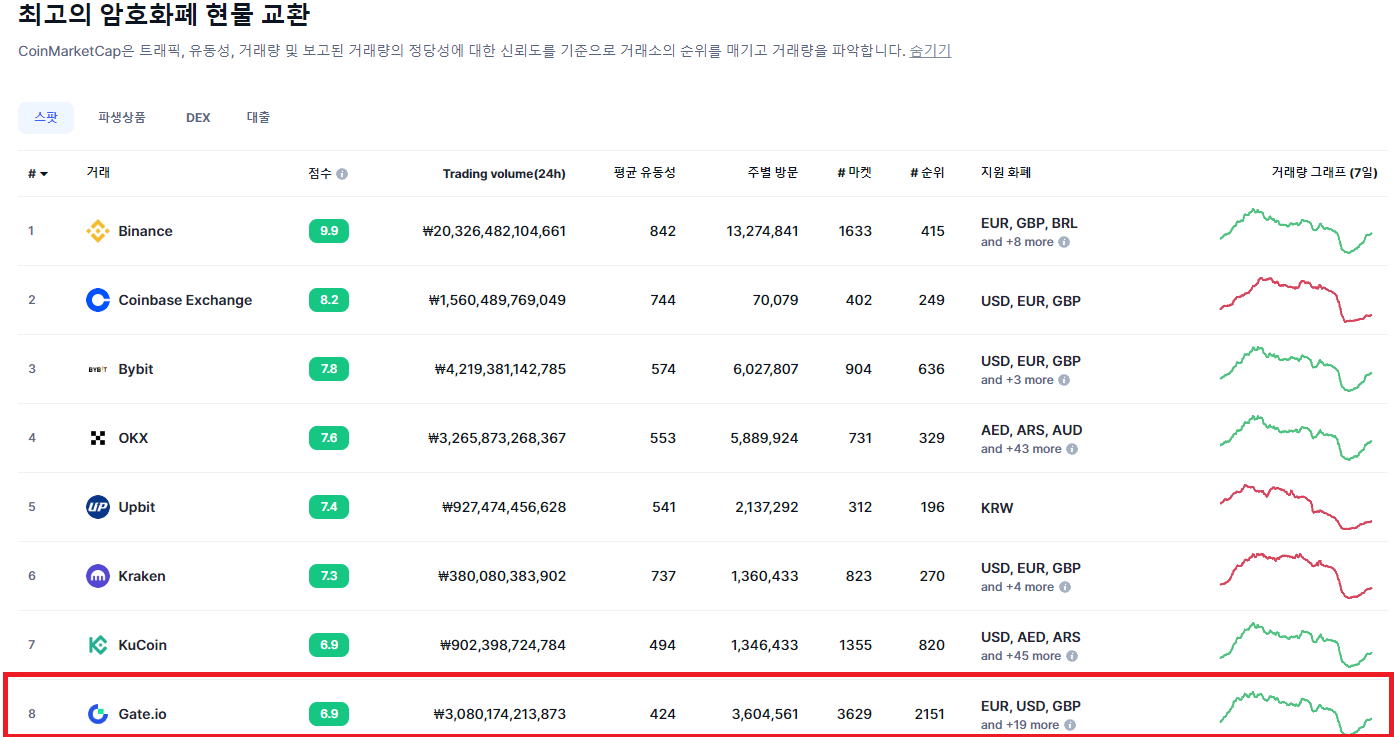Viewport: 1394px width, 737px height.
Task: Click the Coinbase Exchange logo icon
Action: tap(98, 300)
